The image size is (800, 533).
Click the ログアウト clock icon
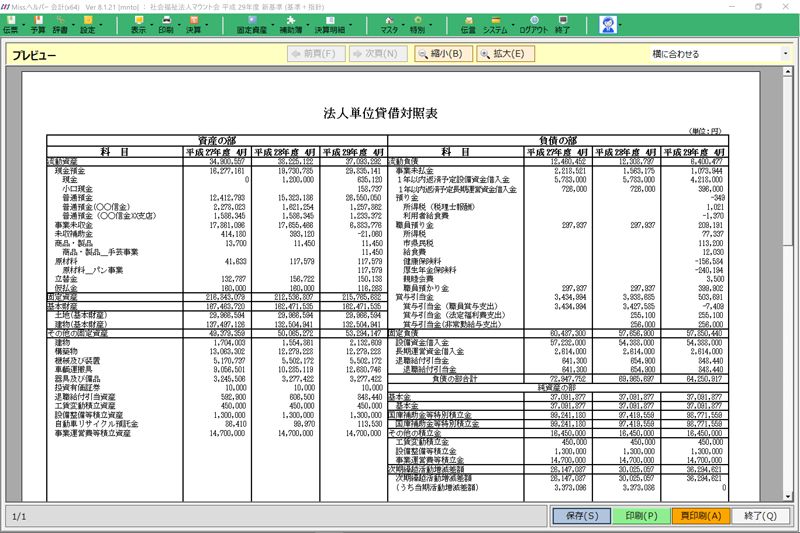[534, 24]
